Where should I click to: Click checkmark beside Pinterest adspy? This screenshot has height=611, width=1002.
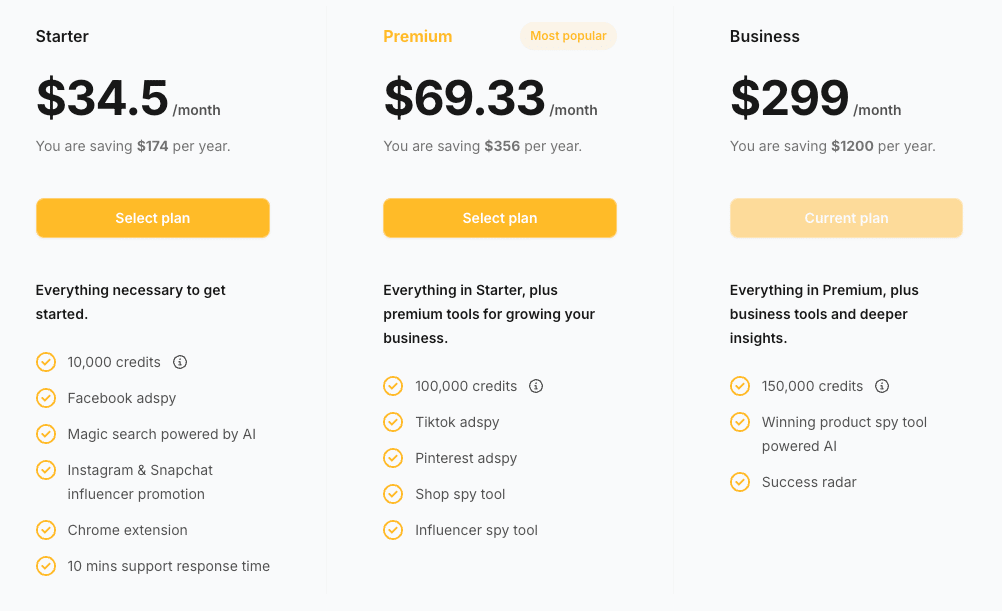pyautogui.click(x=393, y=458)
